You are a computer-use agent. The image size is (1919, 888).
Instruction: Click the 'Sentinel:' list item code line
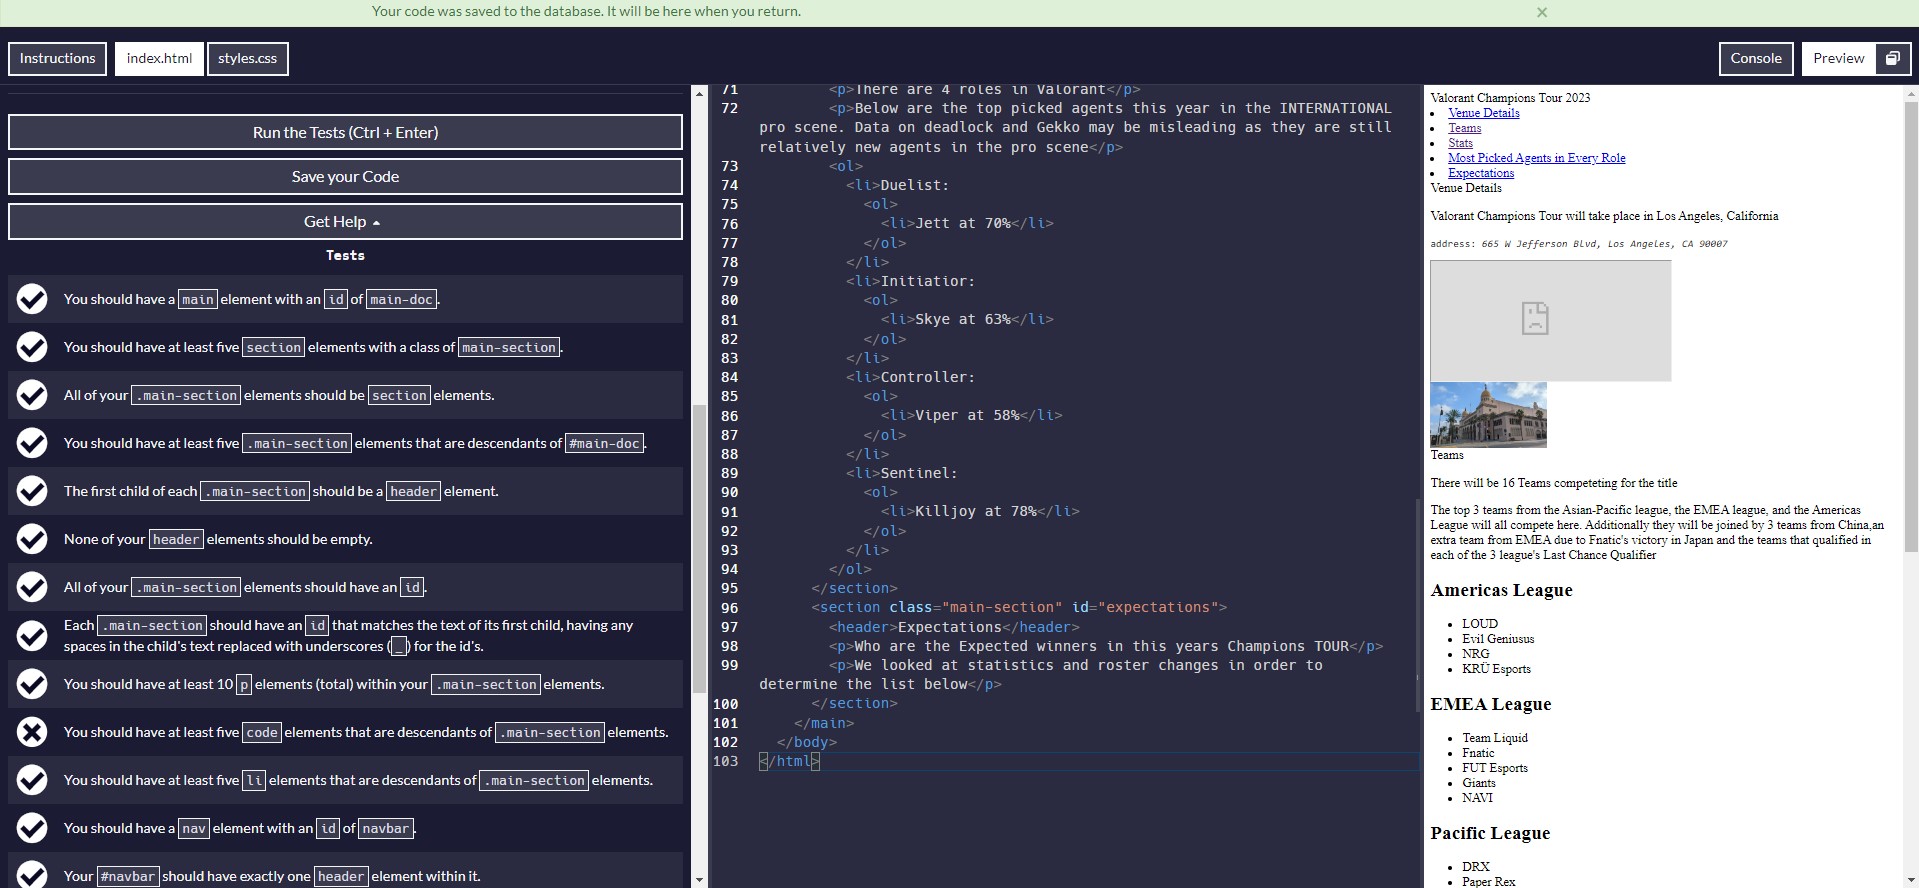coord(901,473)
